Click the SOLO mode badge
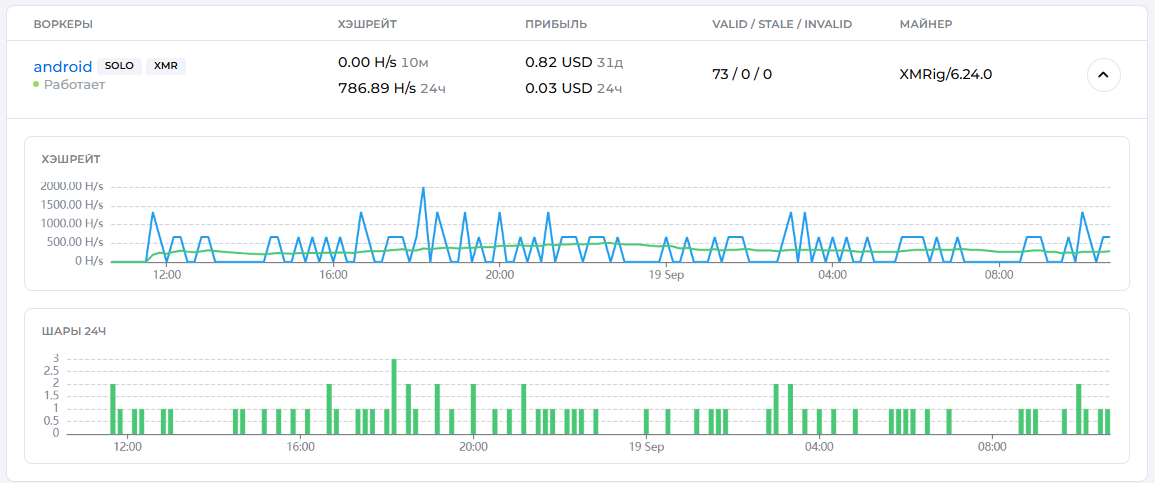The image size is (1155, 483). click(119, 66)
